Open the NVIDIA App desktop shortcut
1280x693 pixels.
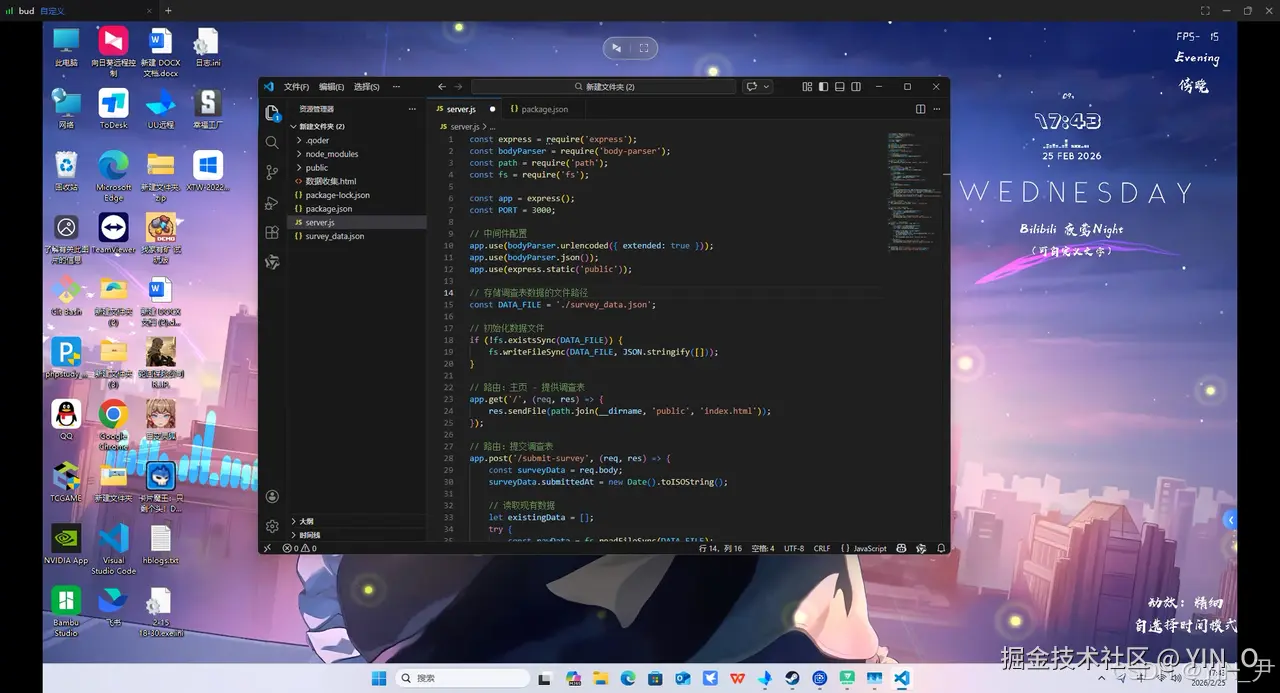(x=66, y=546)
